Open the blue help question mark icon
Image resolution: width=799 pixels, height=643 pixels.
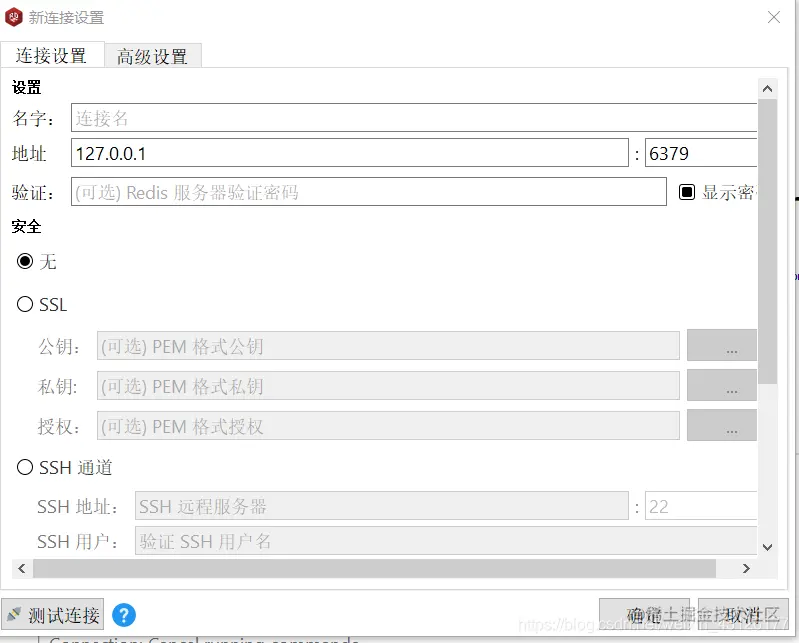coord(124,615)
